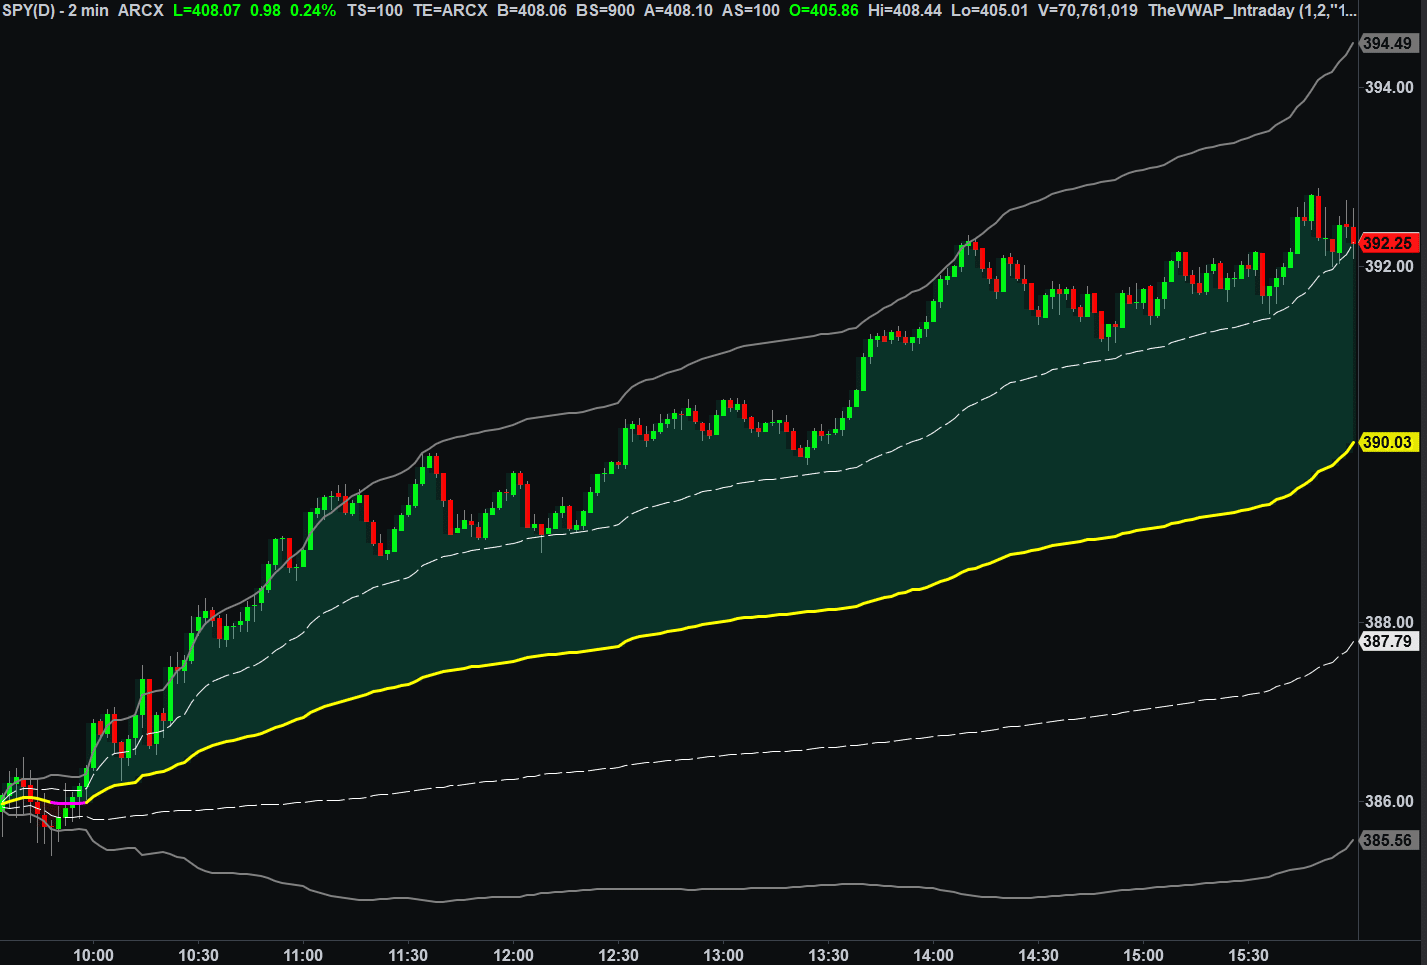Click the 12:30 time axis label
Viewport: 1427px width, 965px height.
[618, 955]
